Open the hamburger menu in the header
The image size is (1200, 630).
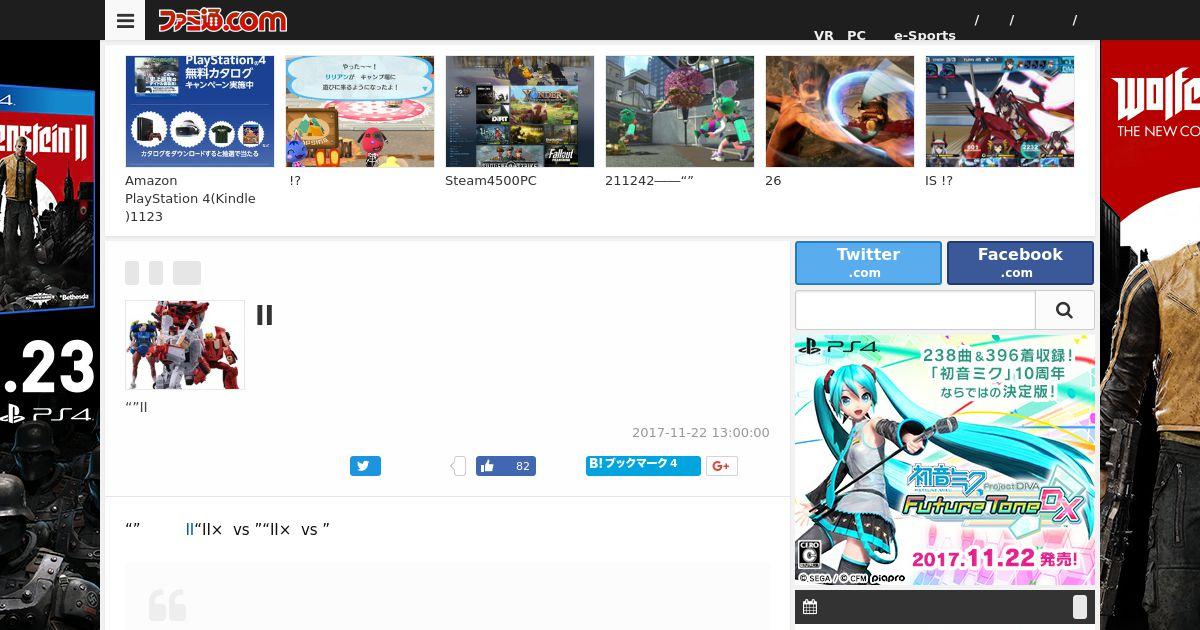(x=125, y=20)
